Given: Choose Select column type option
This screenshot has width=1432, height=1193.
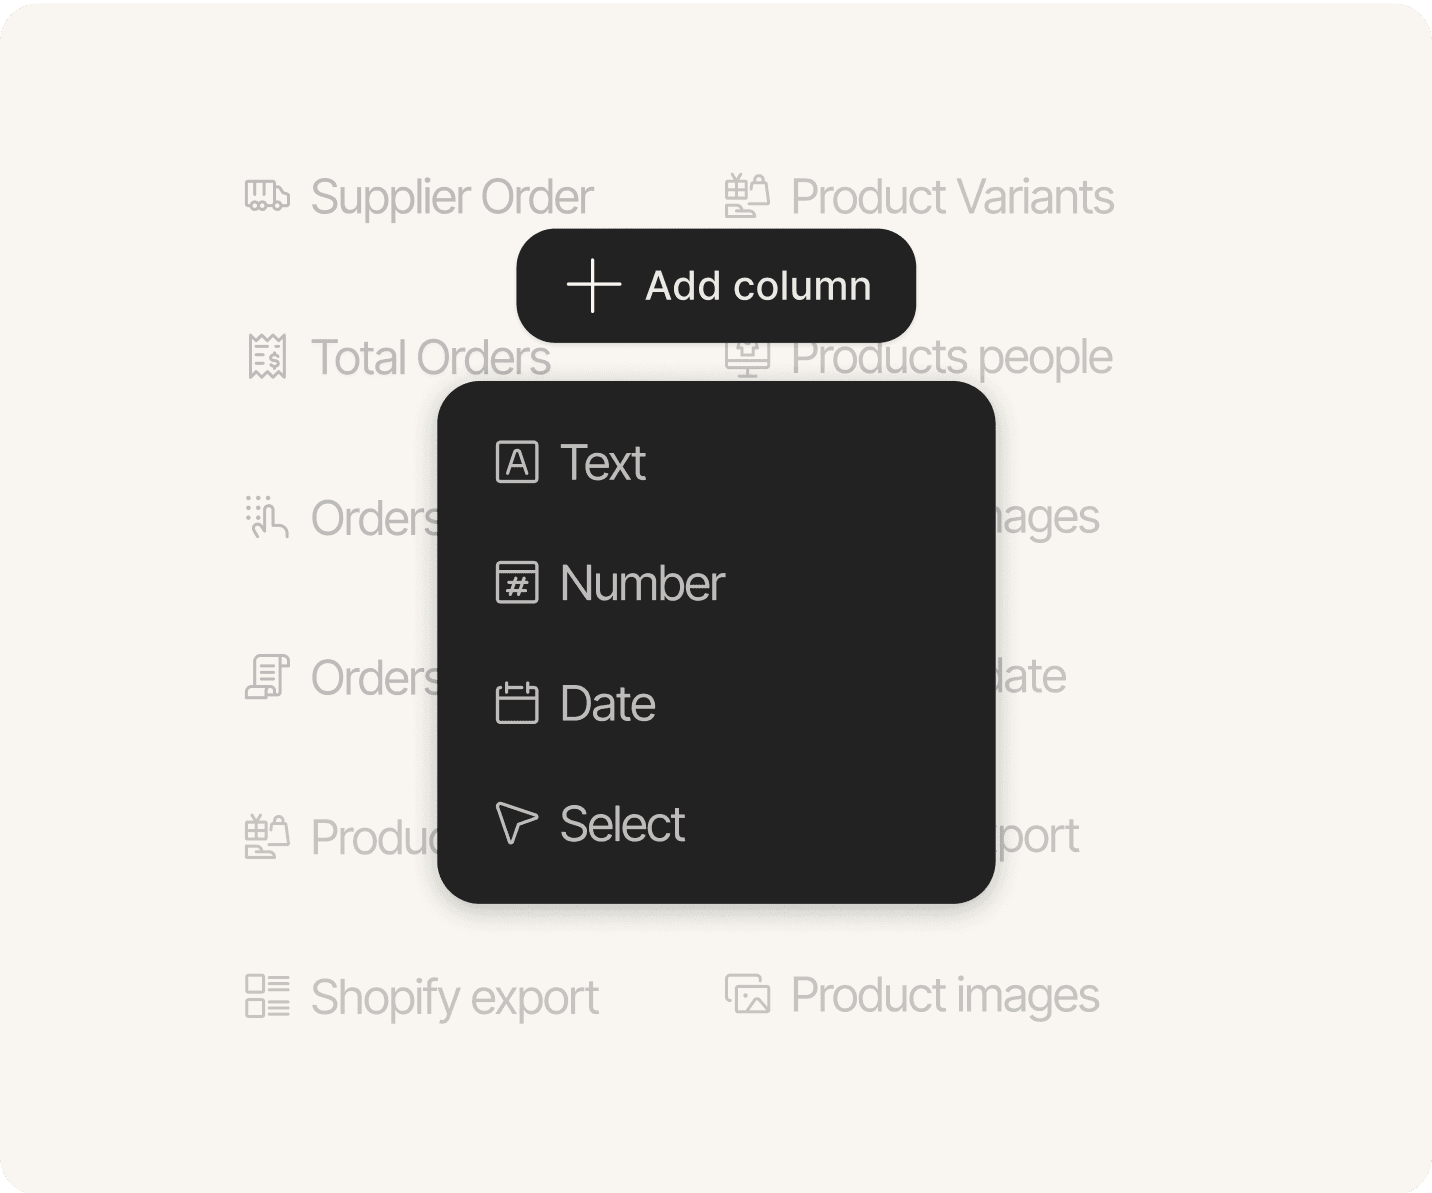Looking at the screenshot, I should pyautogui.click(x=622, y=824).
